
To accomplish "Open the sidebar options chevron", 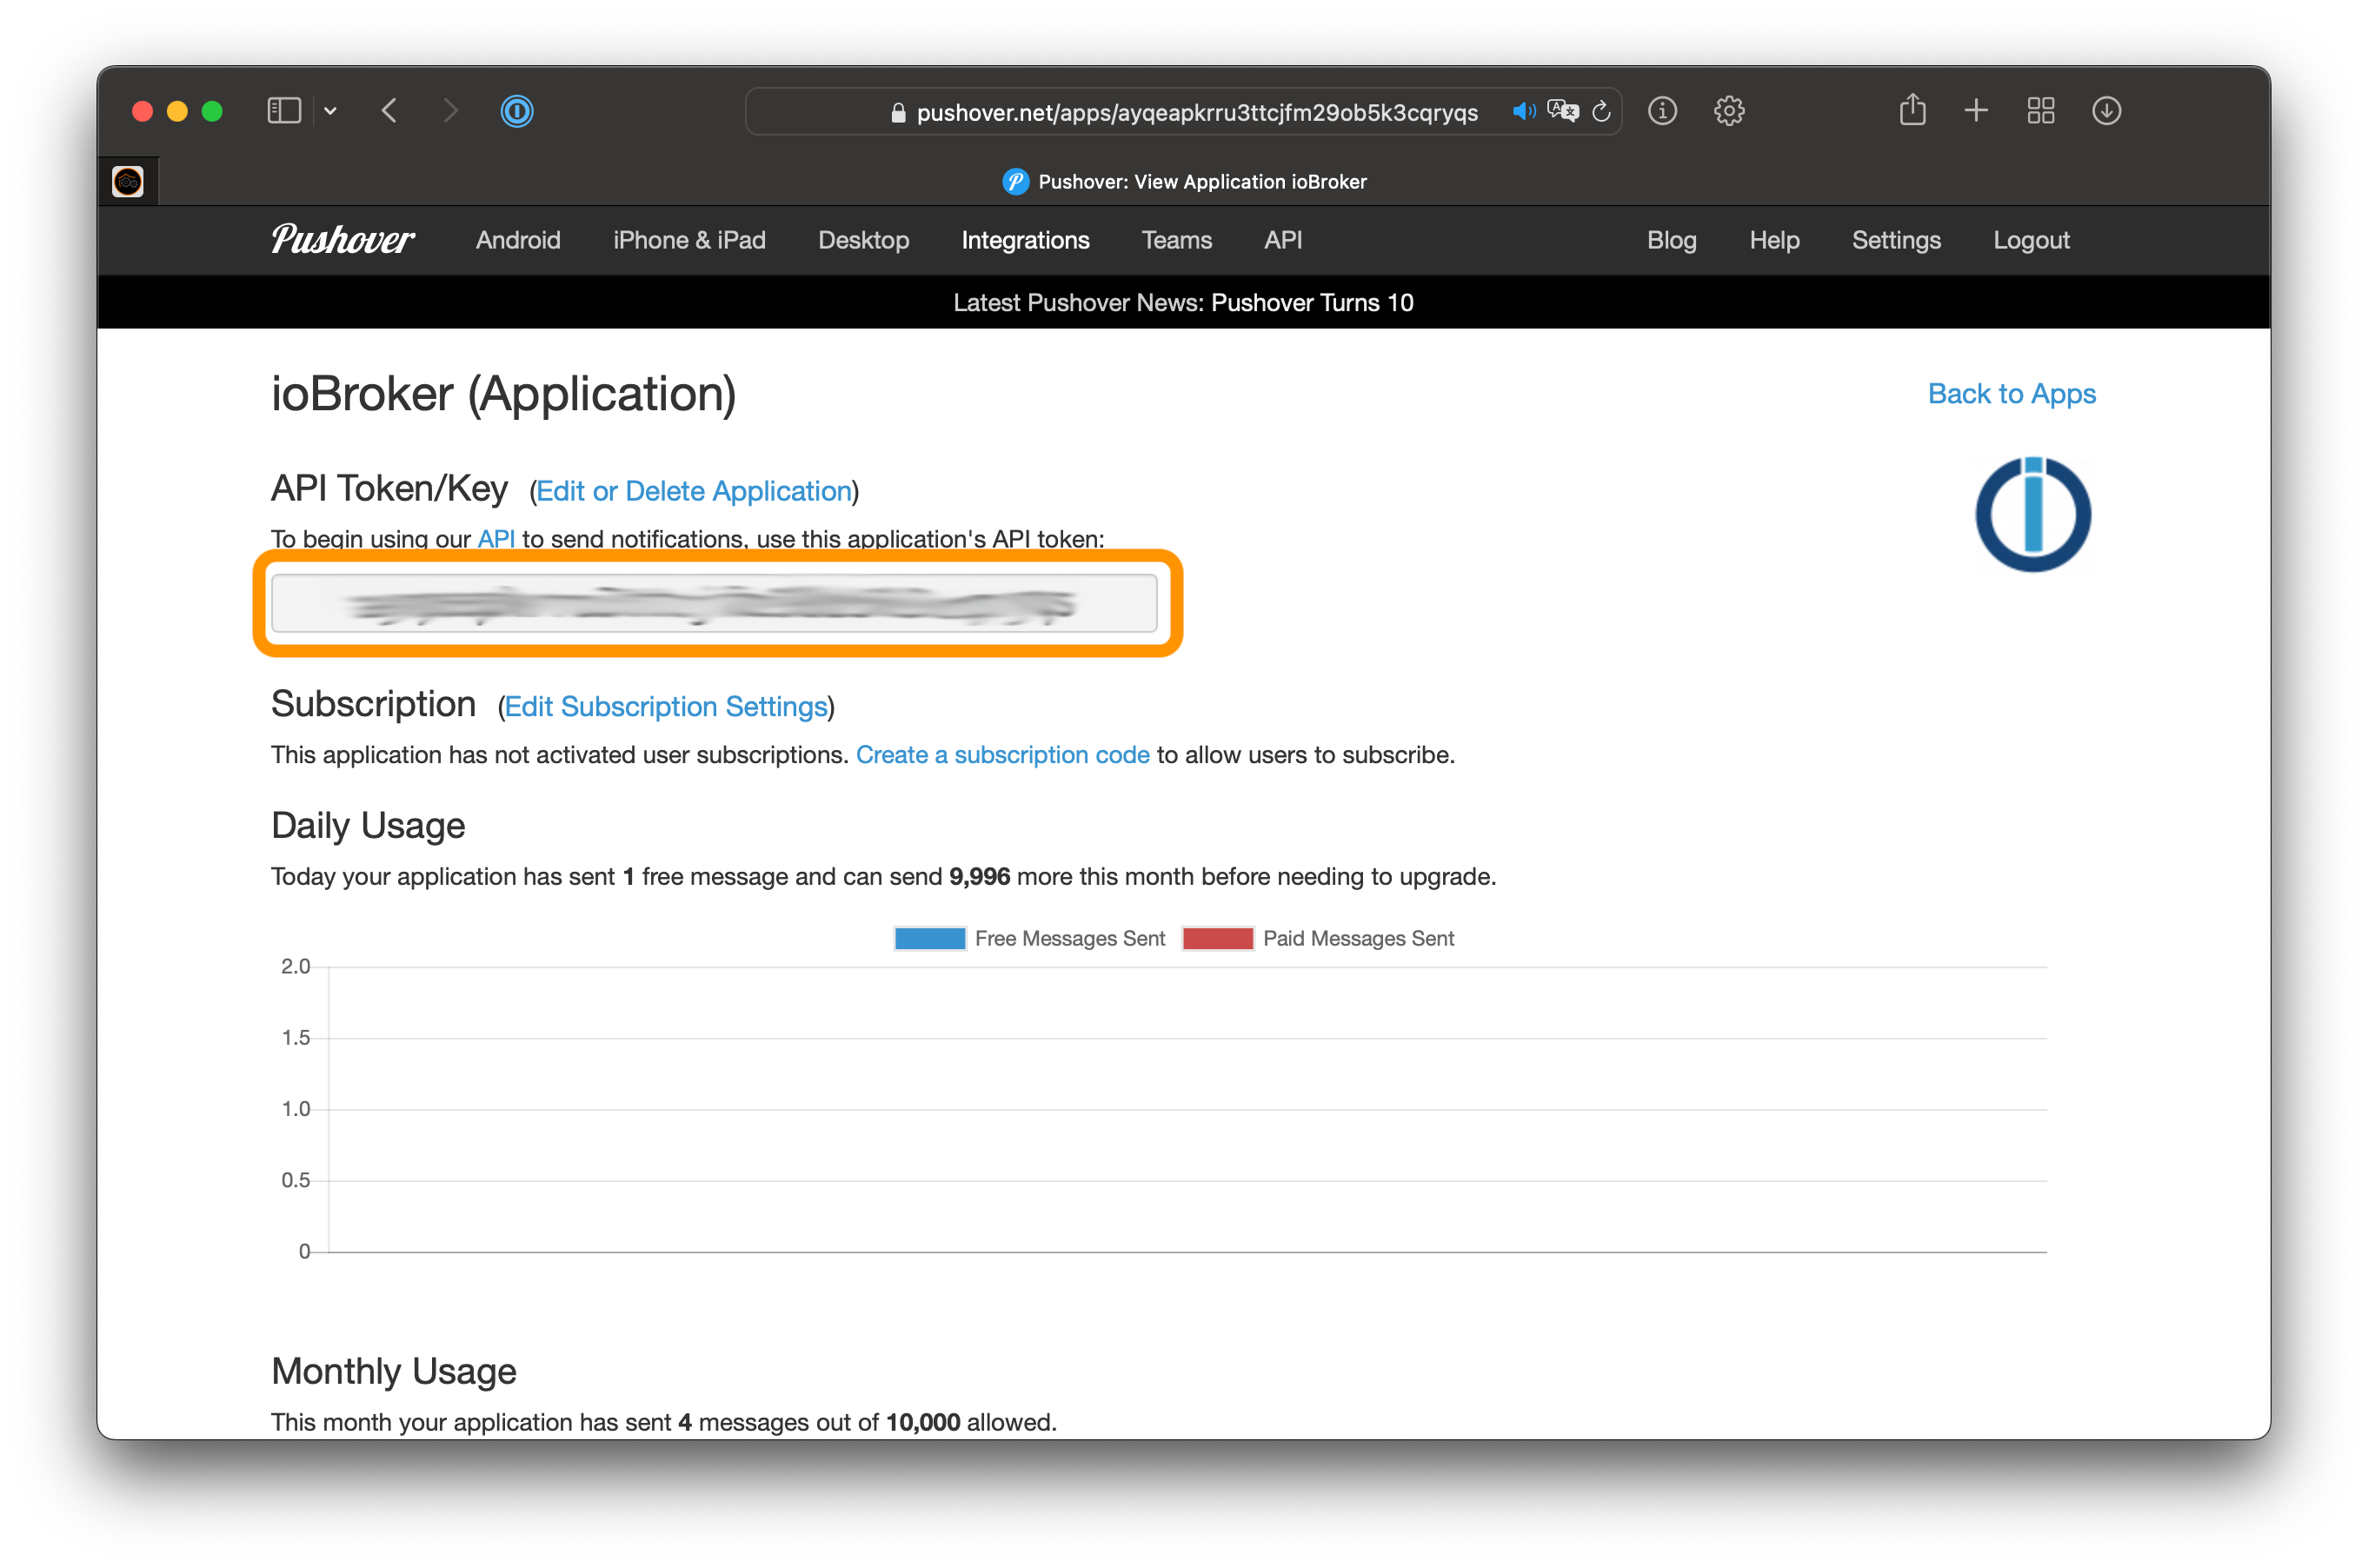I will (x=330, y=111).
